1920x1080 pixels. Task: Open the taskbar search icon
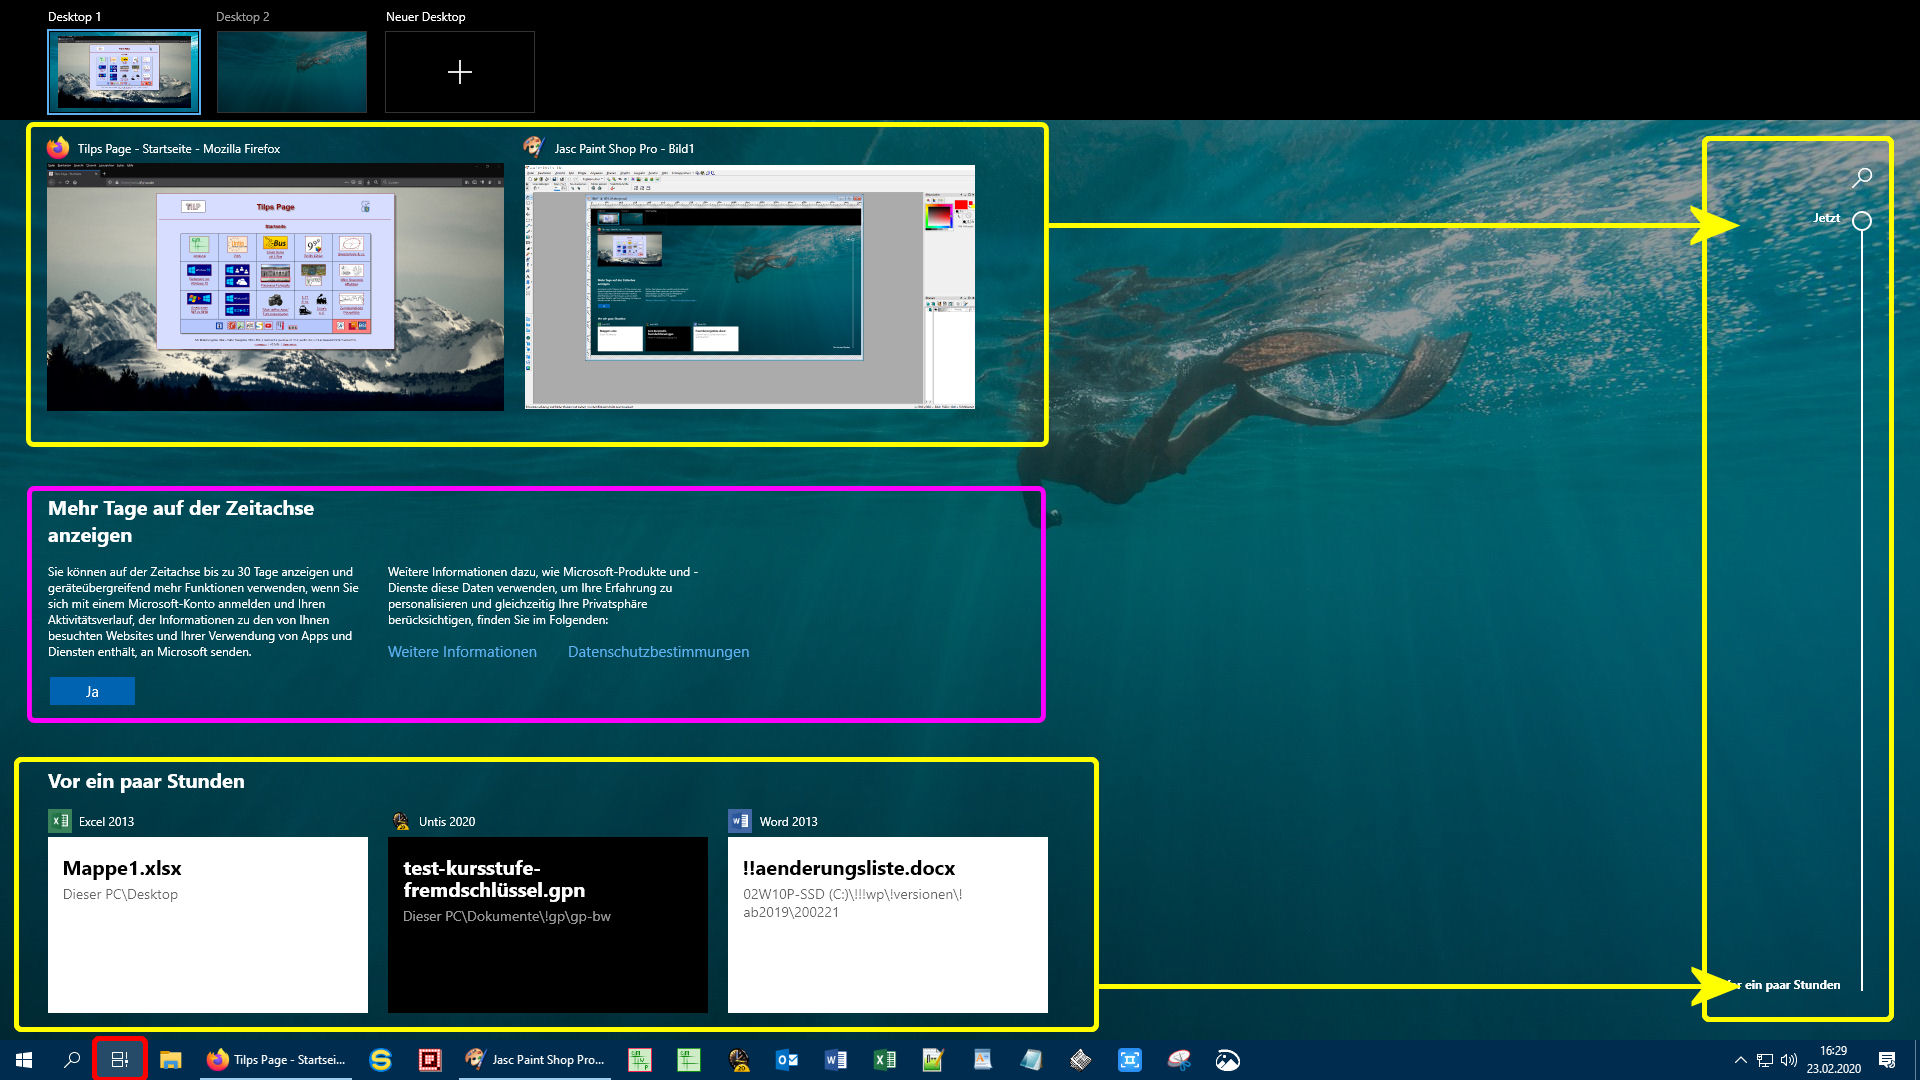tap(72, 1060)
